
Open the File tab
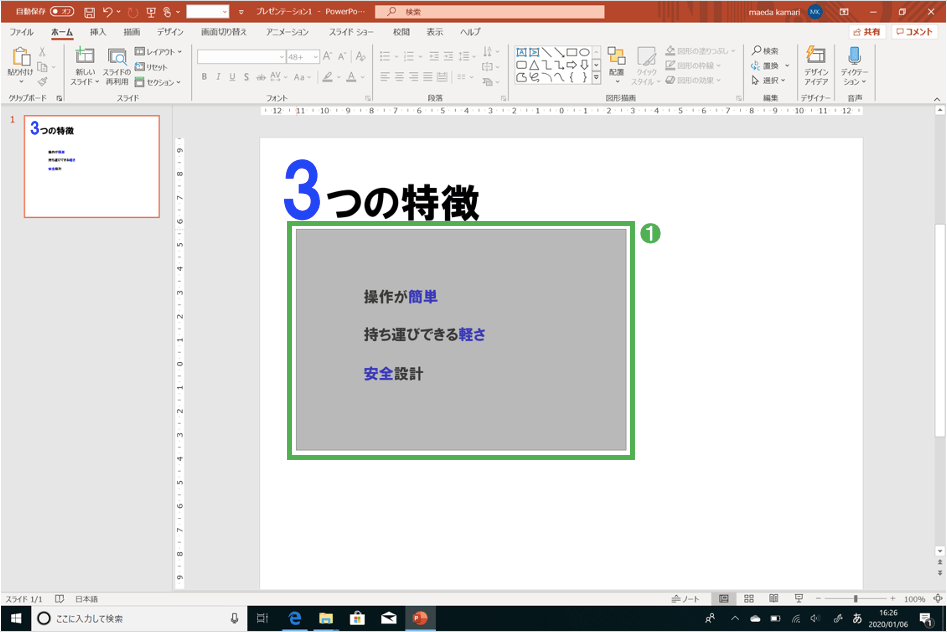(x=22, y=31)
